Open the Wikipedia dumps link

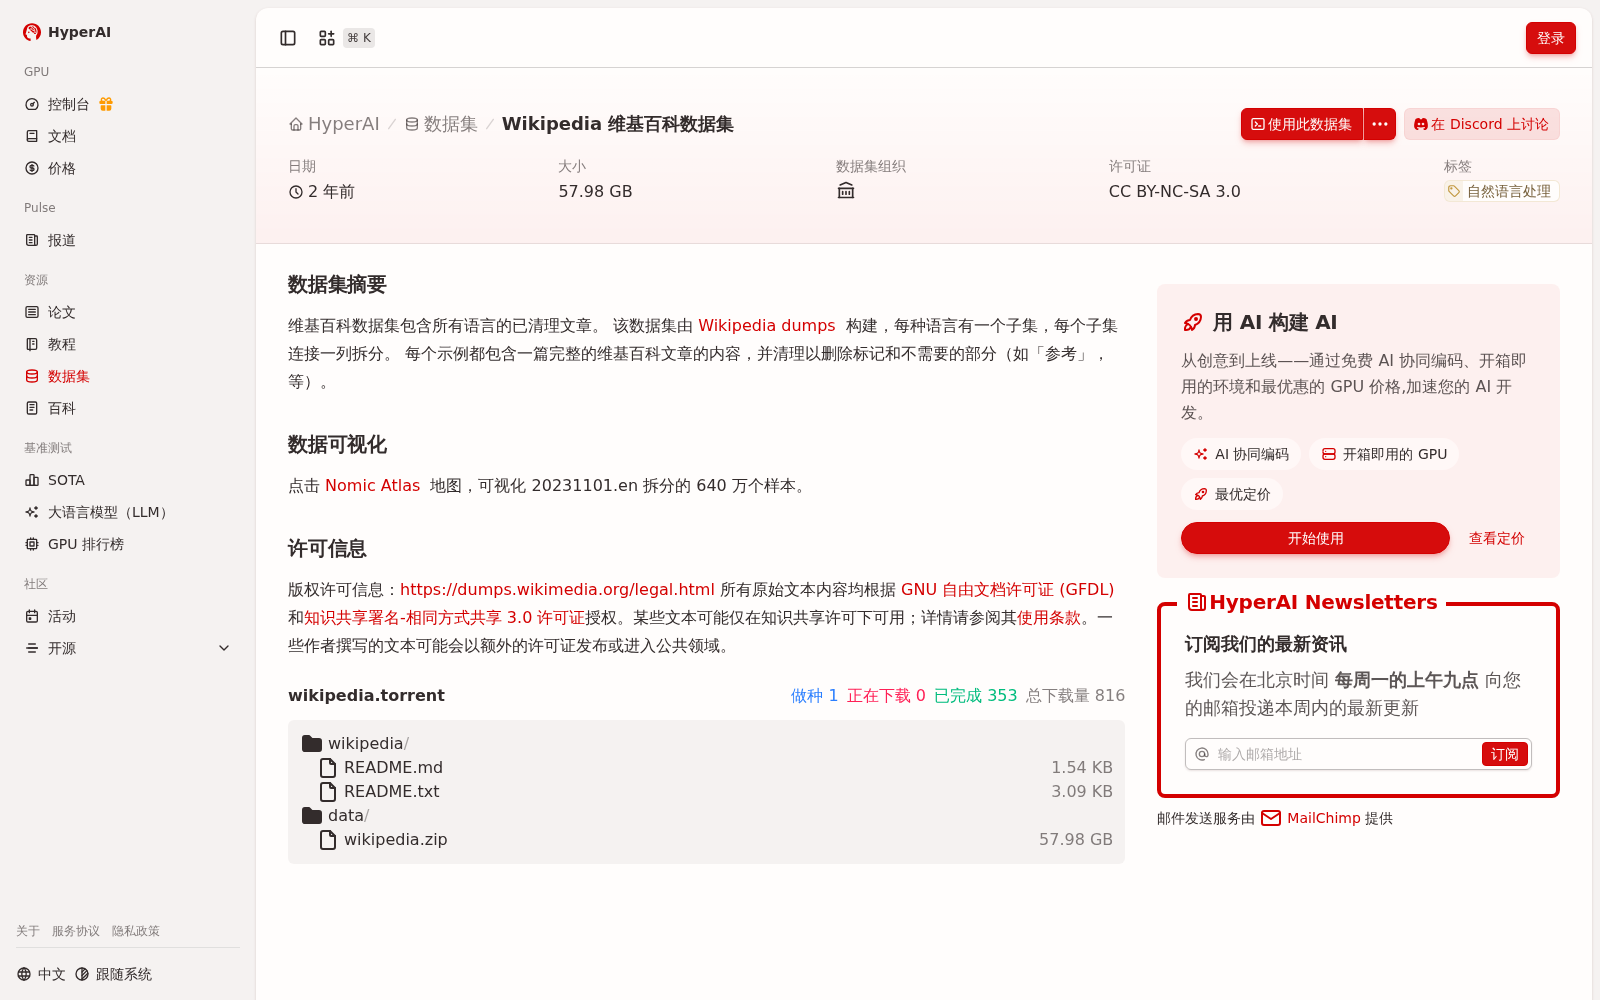point(766,325)
